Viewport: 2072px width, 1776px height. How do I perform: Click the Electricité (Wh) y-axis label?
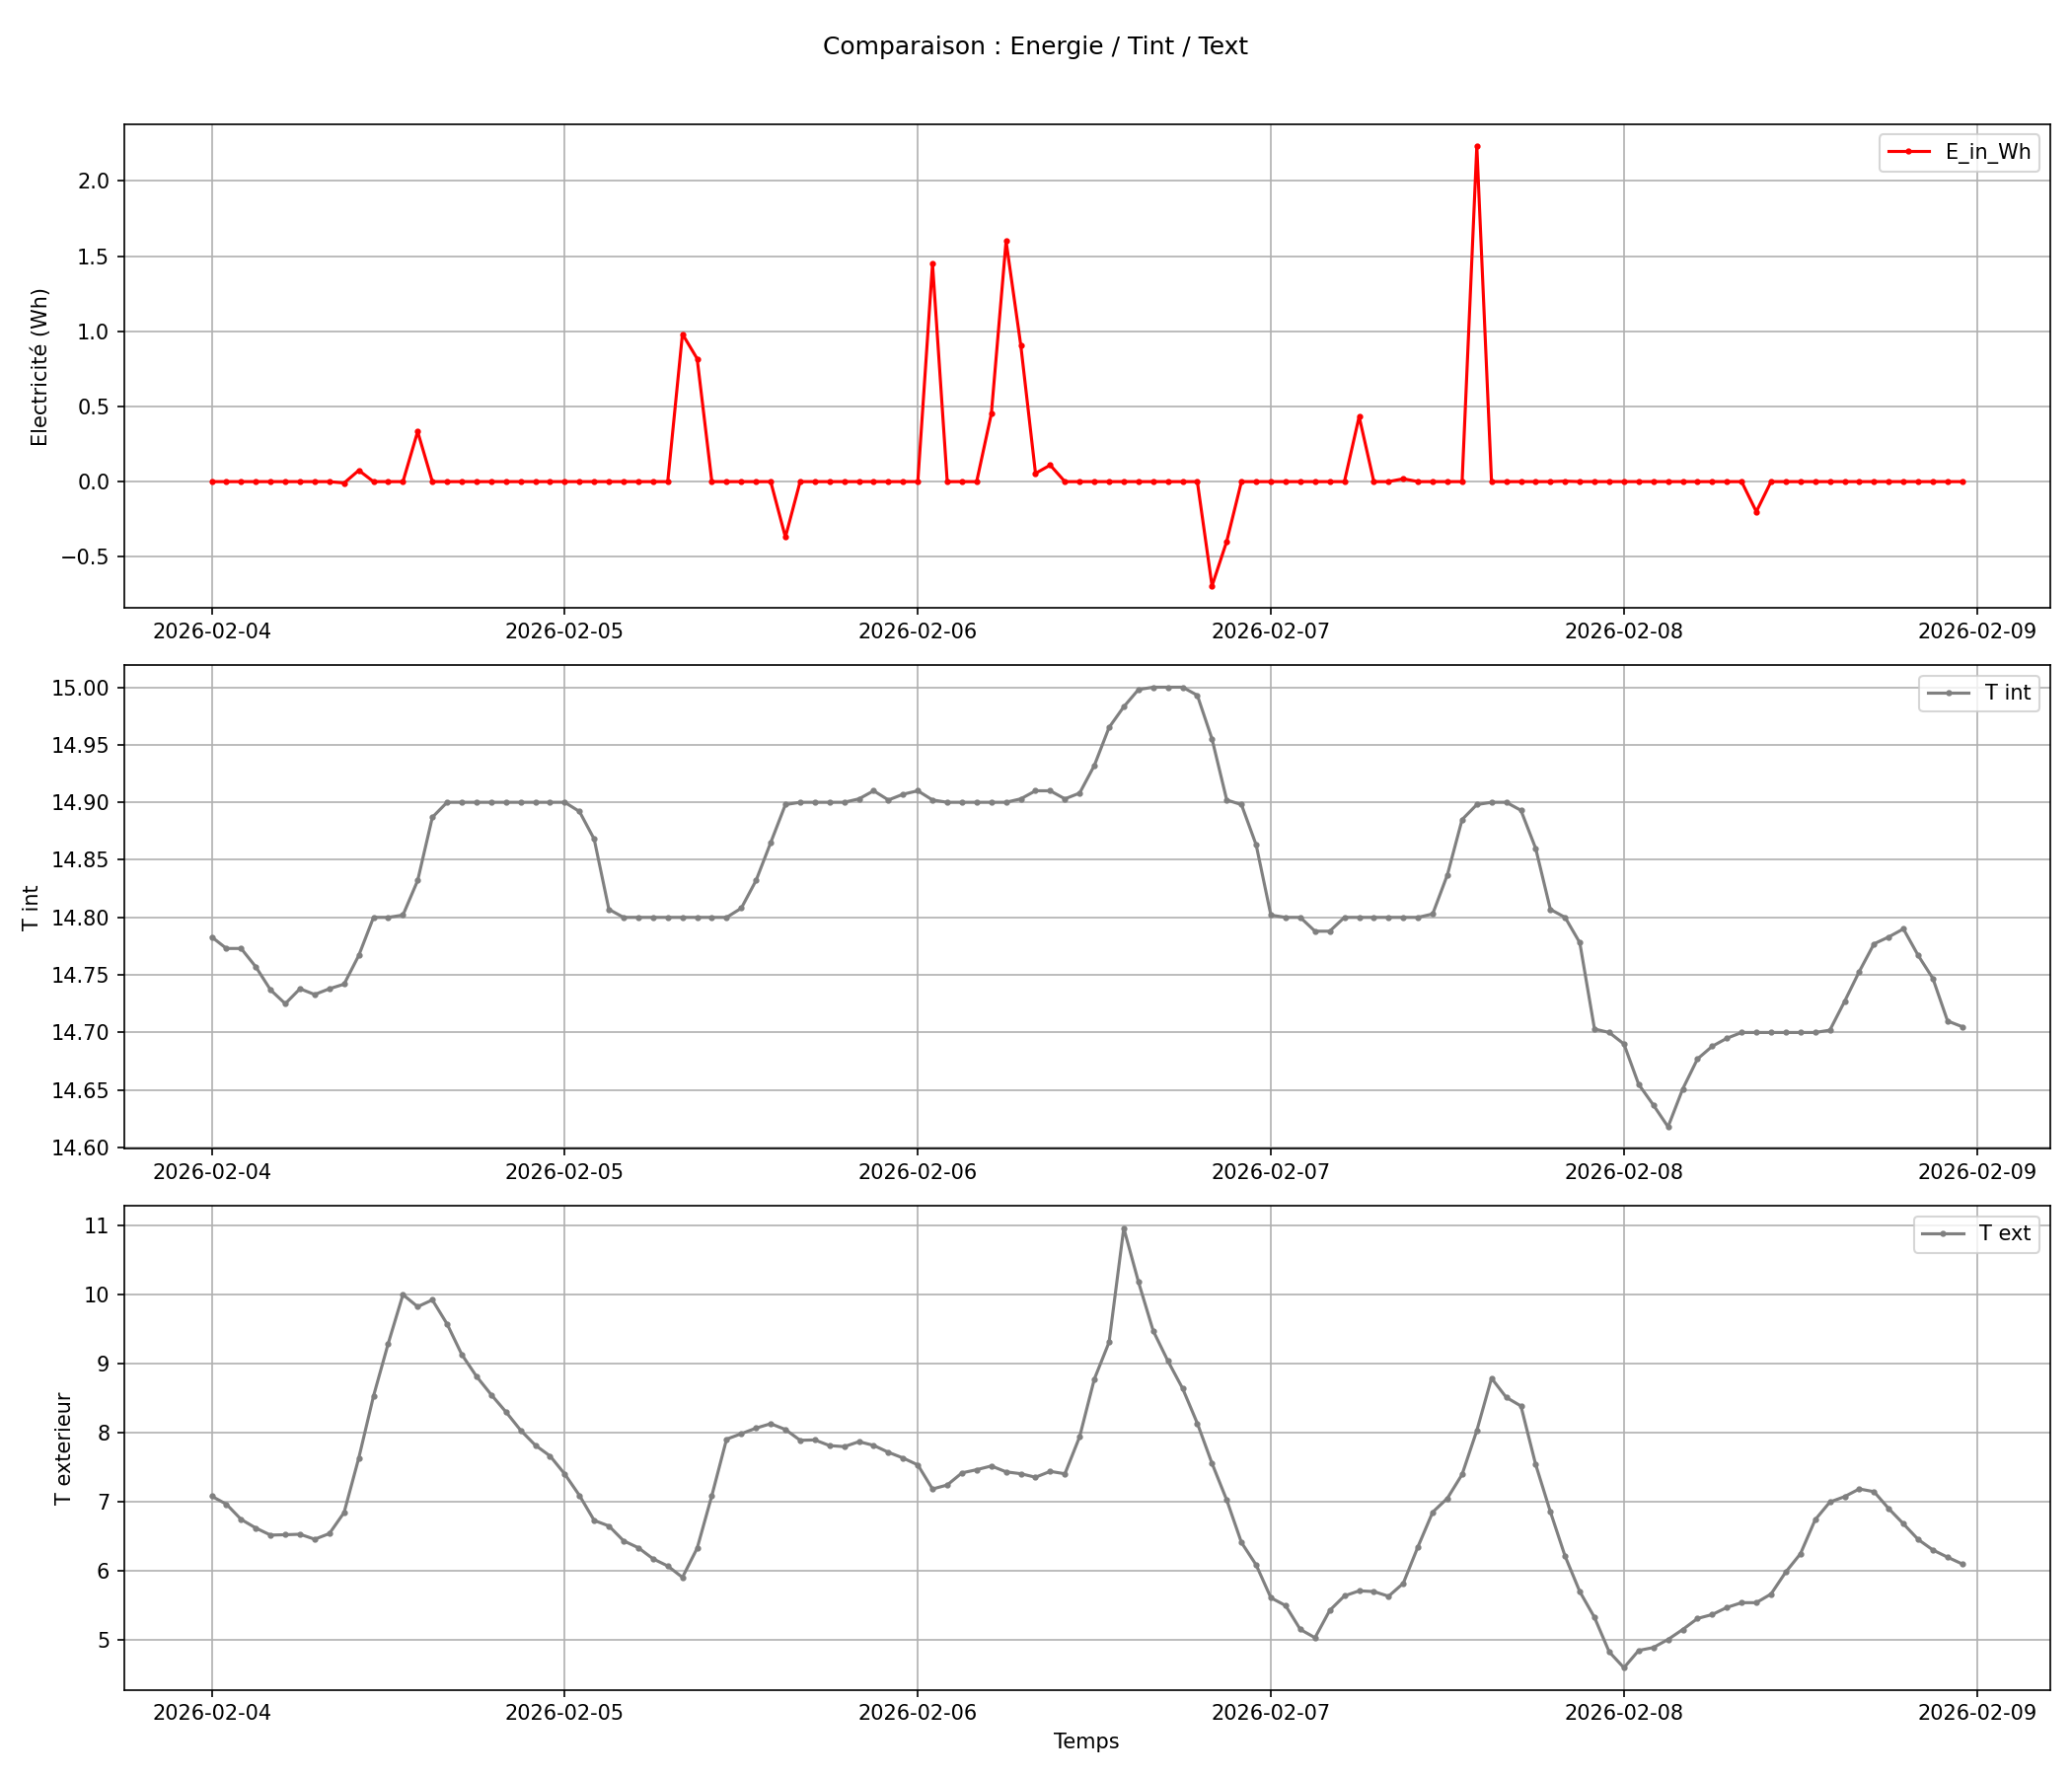pyautogui.click(x=39, y=367)
